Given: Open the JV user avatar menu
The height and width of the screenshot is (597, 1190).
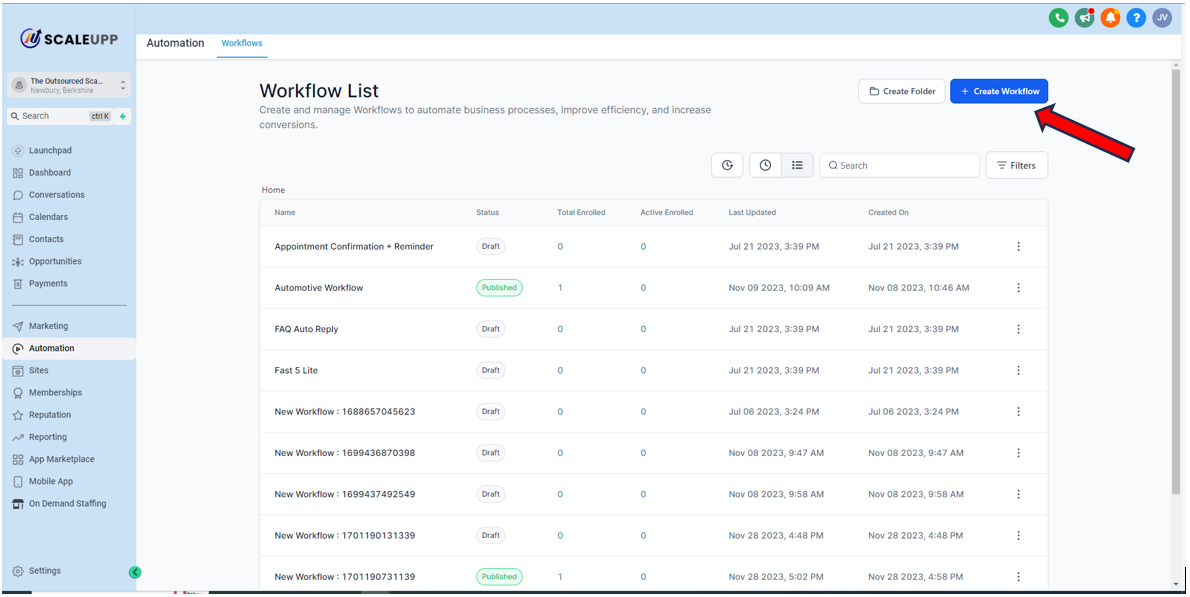Looking at the screenshot, I should tap(1162, 18).
